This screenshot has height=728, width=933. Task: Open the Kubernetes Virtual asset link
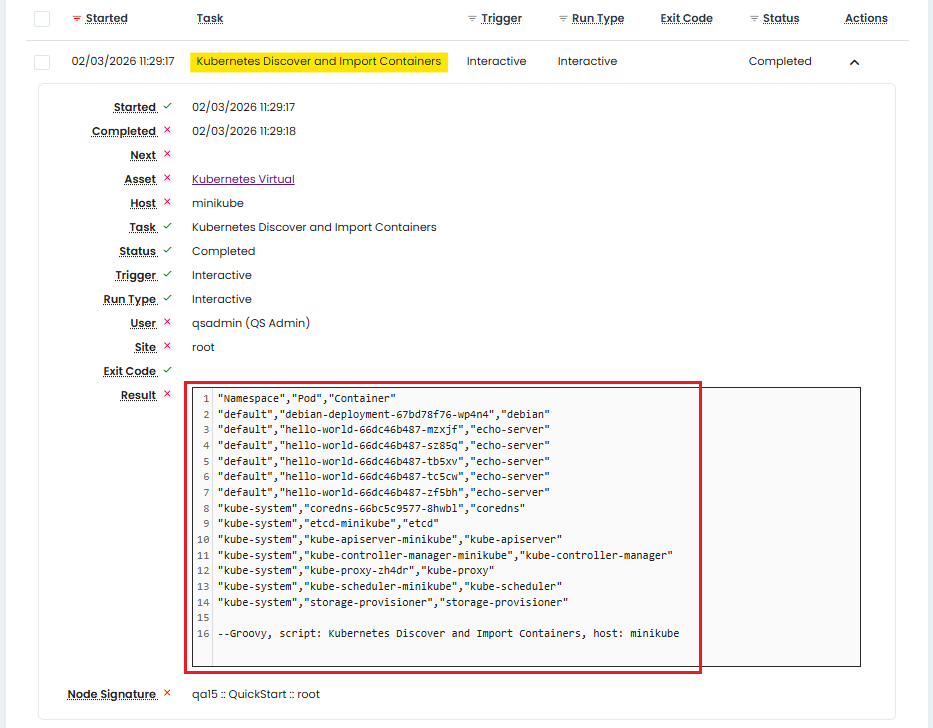click(243, 179)
